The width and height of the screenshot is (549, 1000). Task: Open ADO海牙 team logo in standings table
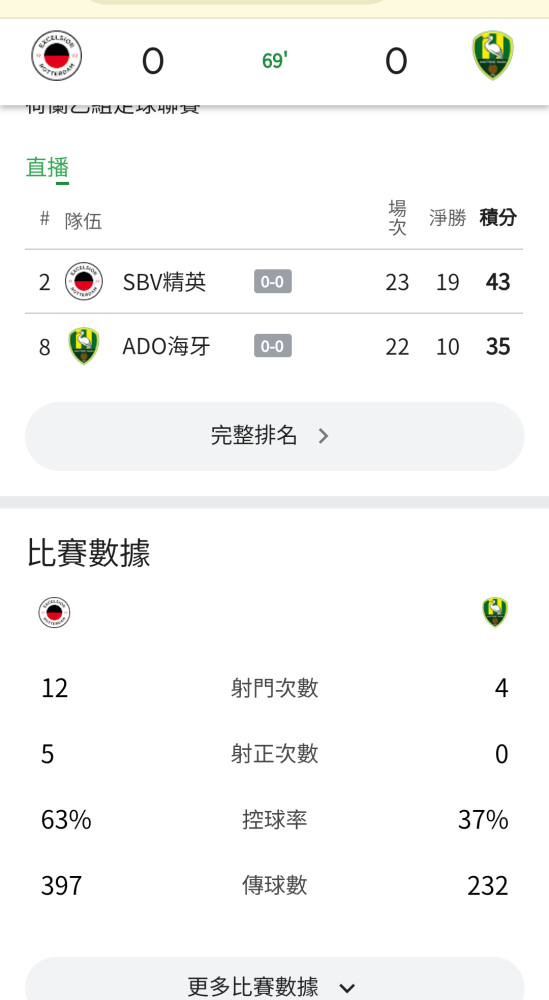tap(84, 346)
